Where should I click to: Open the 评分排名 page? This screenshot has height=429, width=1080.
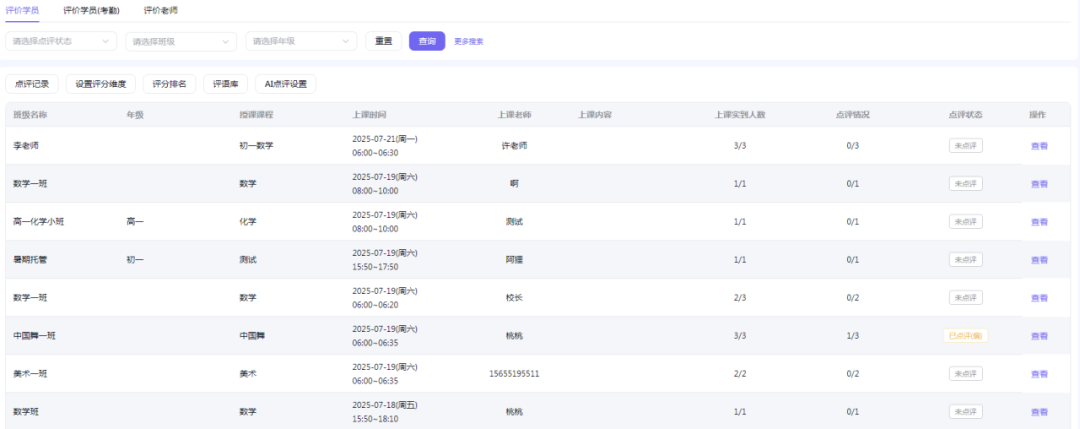pos(169,84)
